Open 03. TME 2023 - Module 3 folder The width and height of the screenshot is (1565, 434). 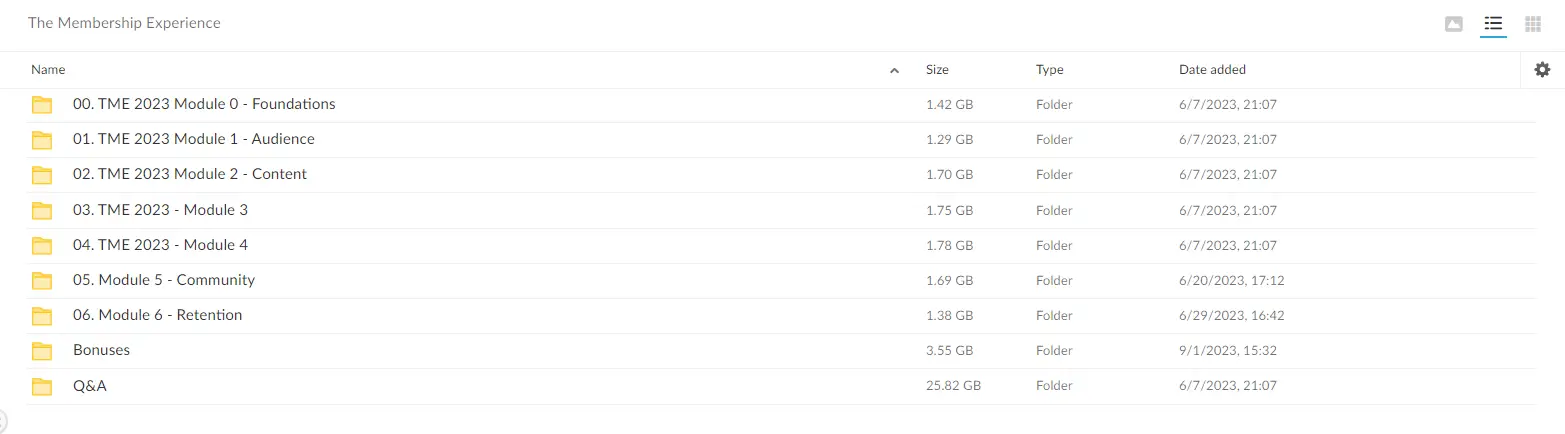coord(160,210)
